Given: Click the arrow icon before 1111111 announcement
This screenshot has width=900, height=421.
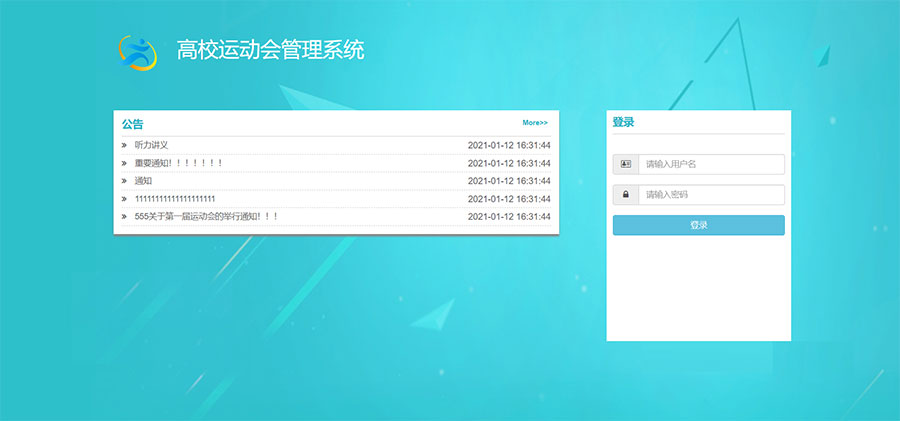Looking at the screenshot, I should tap(124, 199).
